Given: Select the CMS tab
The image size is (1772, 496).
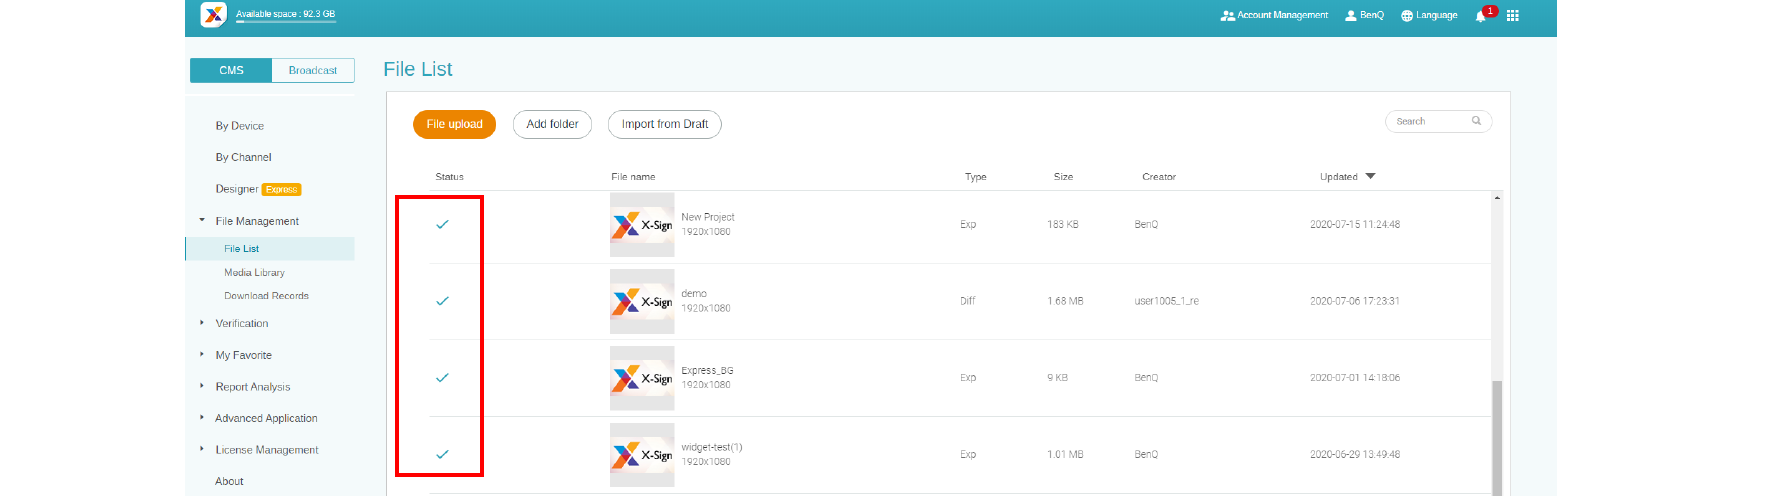Looking at the screenshot, I should [x=231, y=70].
